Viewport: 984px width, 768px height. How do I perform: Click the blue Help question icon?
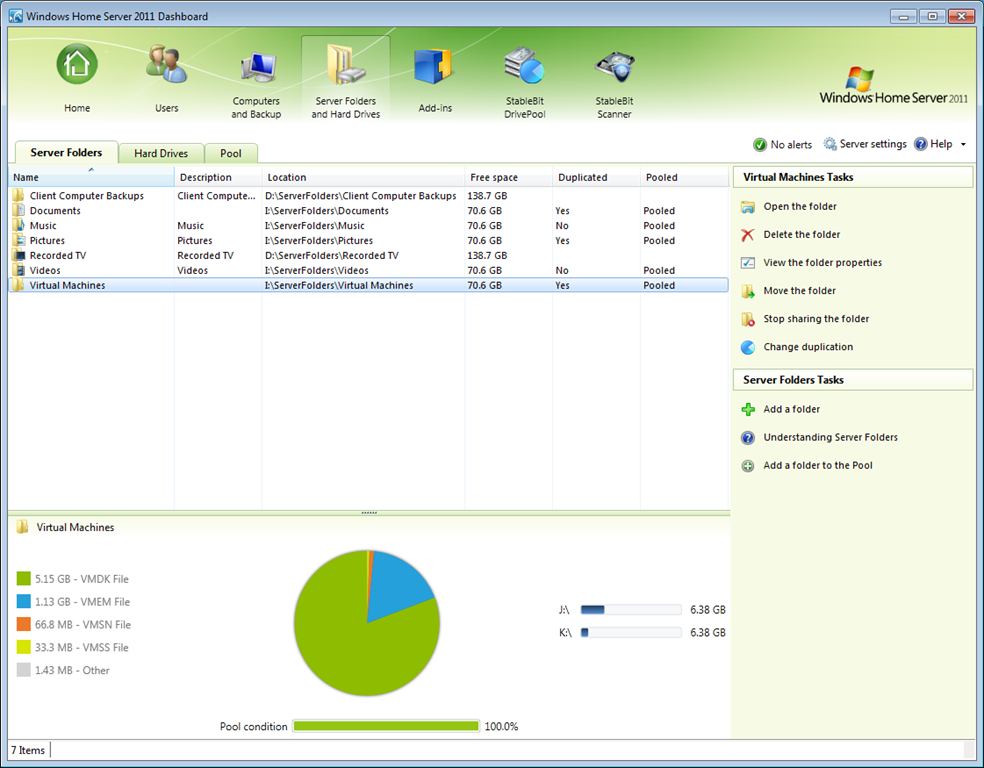[921, 144]
